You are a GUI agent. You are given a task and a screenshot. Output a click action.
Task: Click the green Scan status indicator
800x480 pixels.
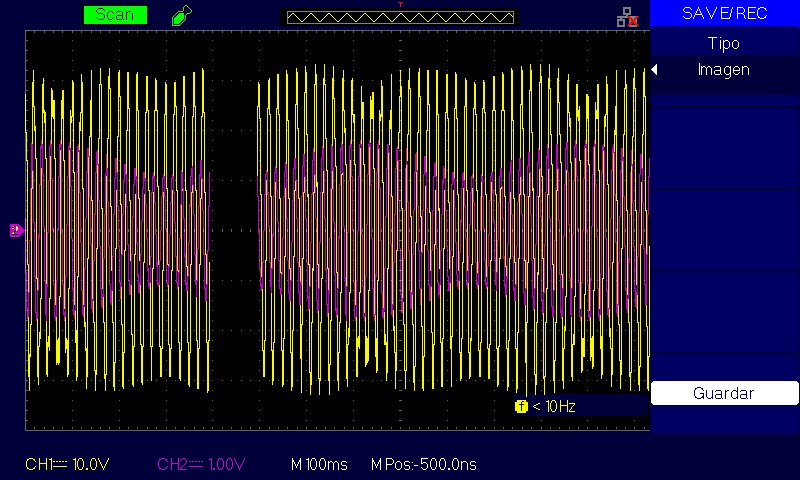[x=115, y=14]
